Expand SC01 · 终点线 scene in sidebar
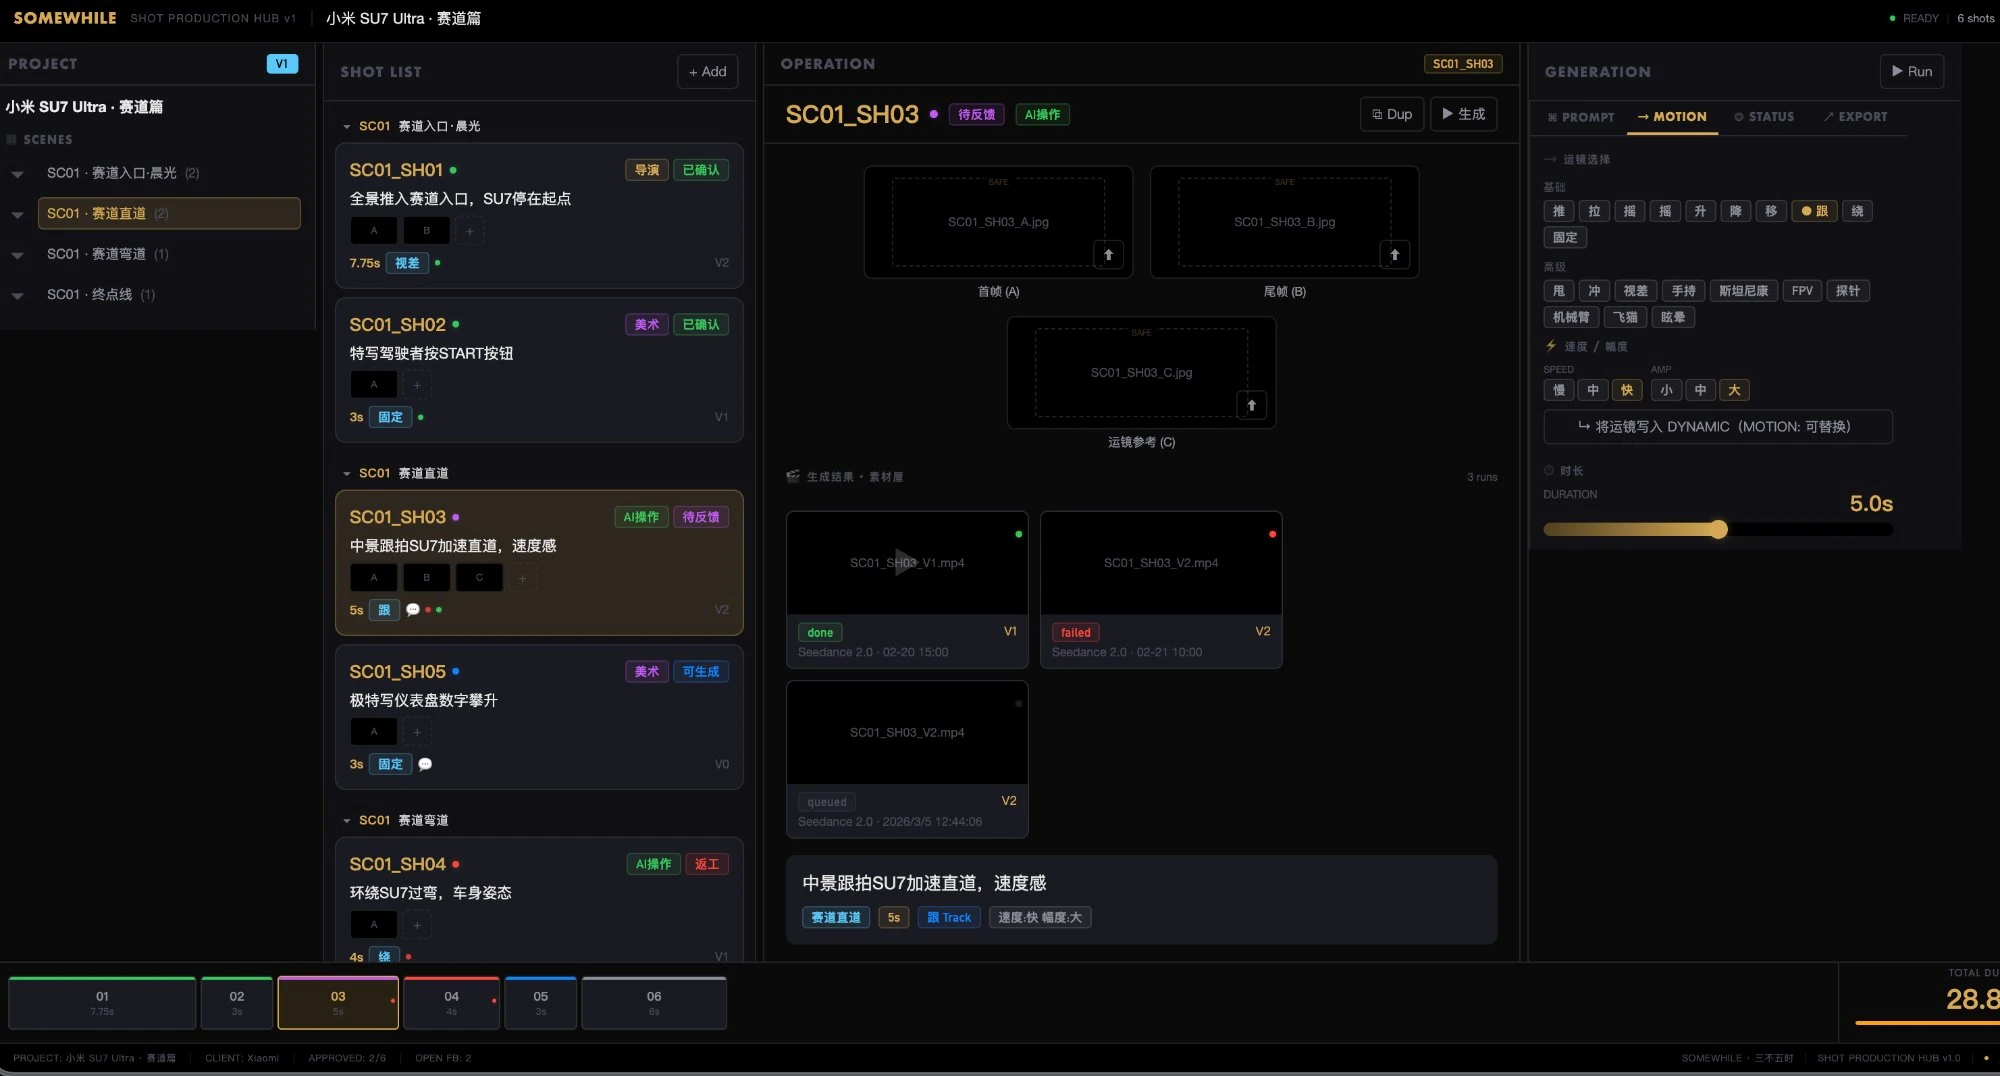The width and height of the screenshot is (2000, 1076). tap(18, 295)
